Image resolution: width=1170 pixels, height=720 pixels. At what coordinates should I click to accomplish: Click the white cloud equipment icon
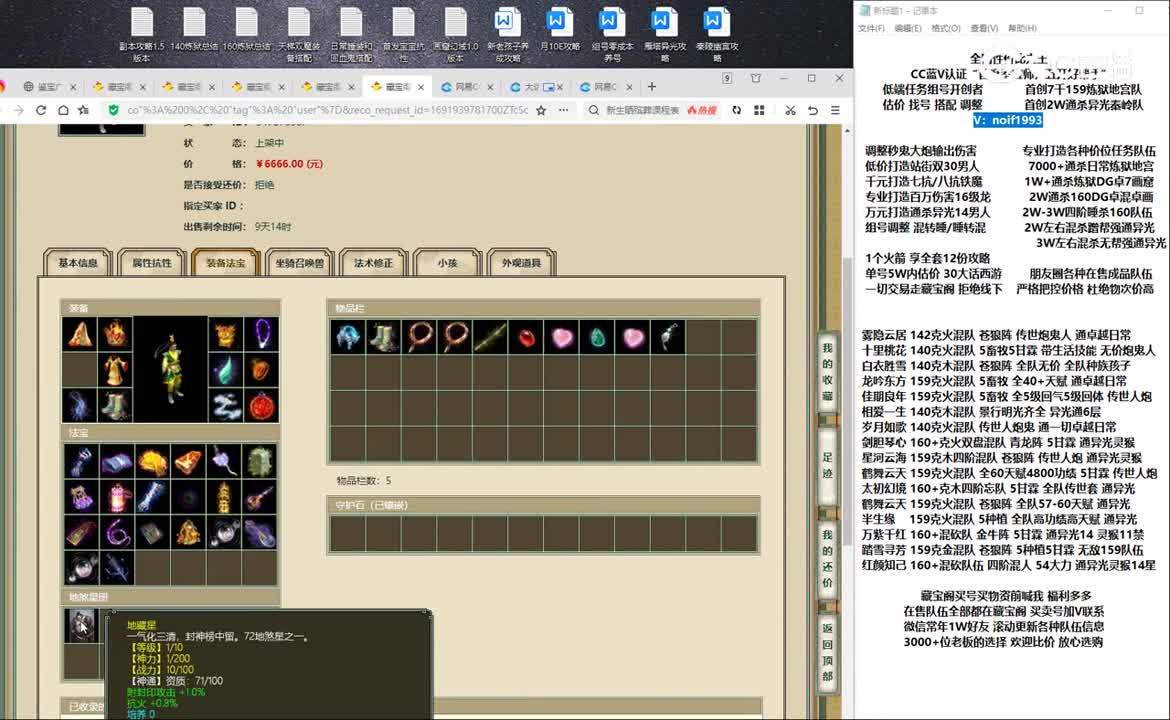(225, 406)
